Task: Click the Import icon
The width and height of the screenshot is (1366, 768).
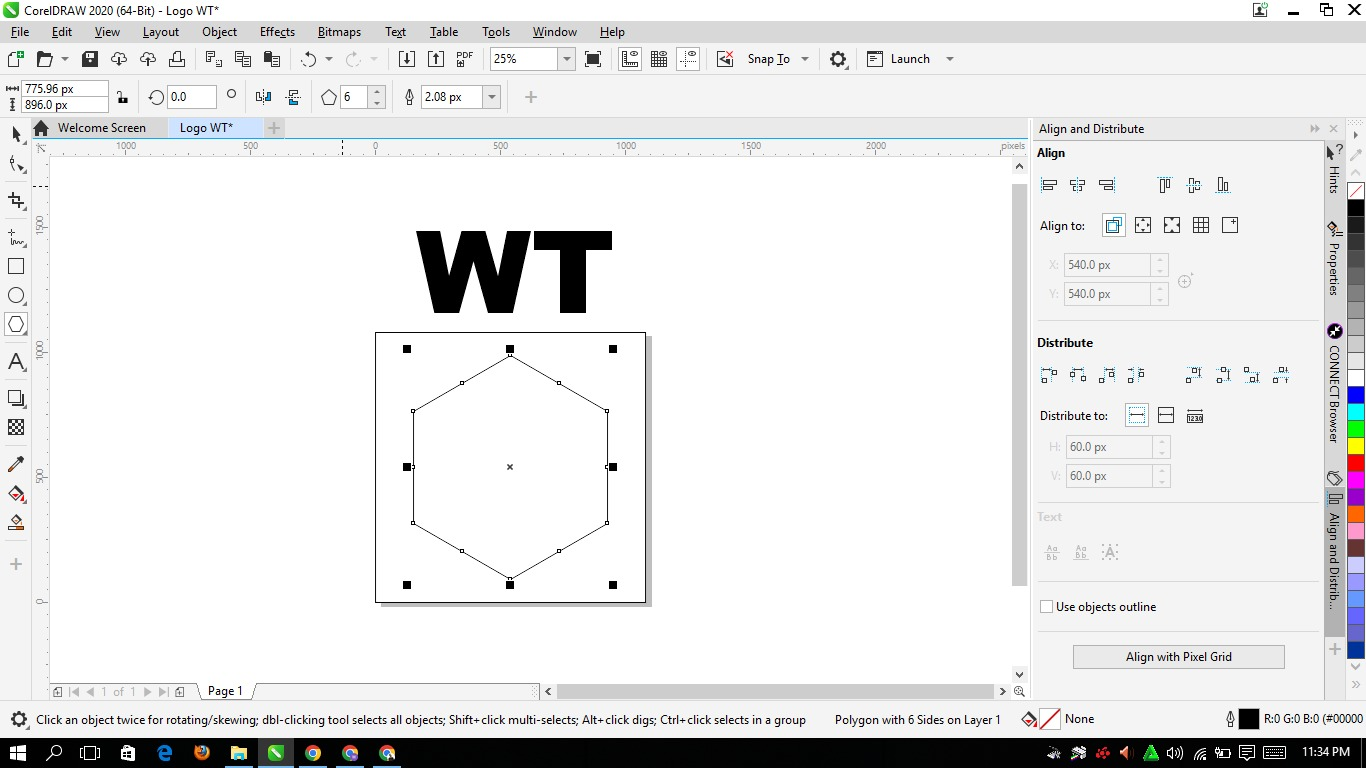Action: (407, 59)
